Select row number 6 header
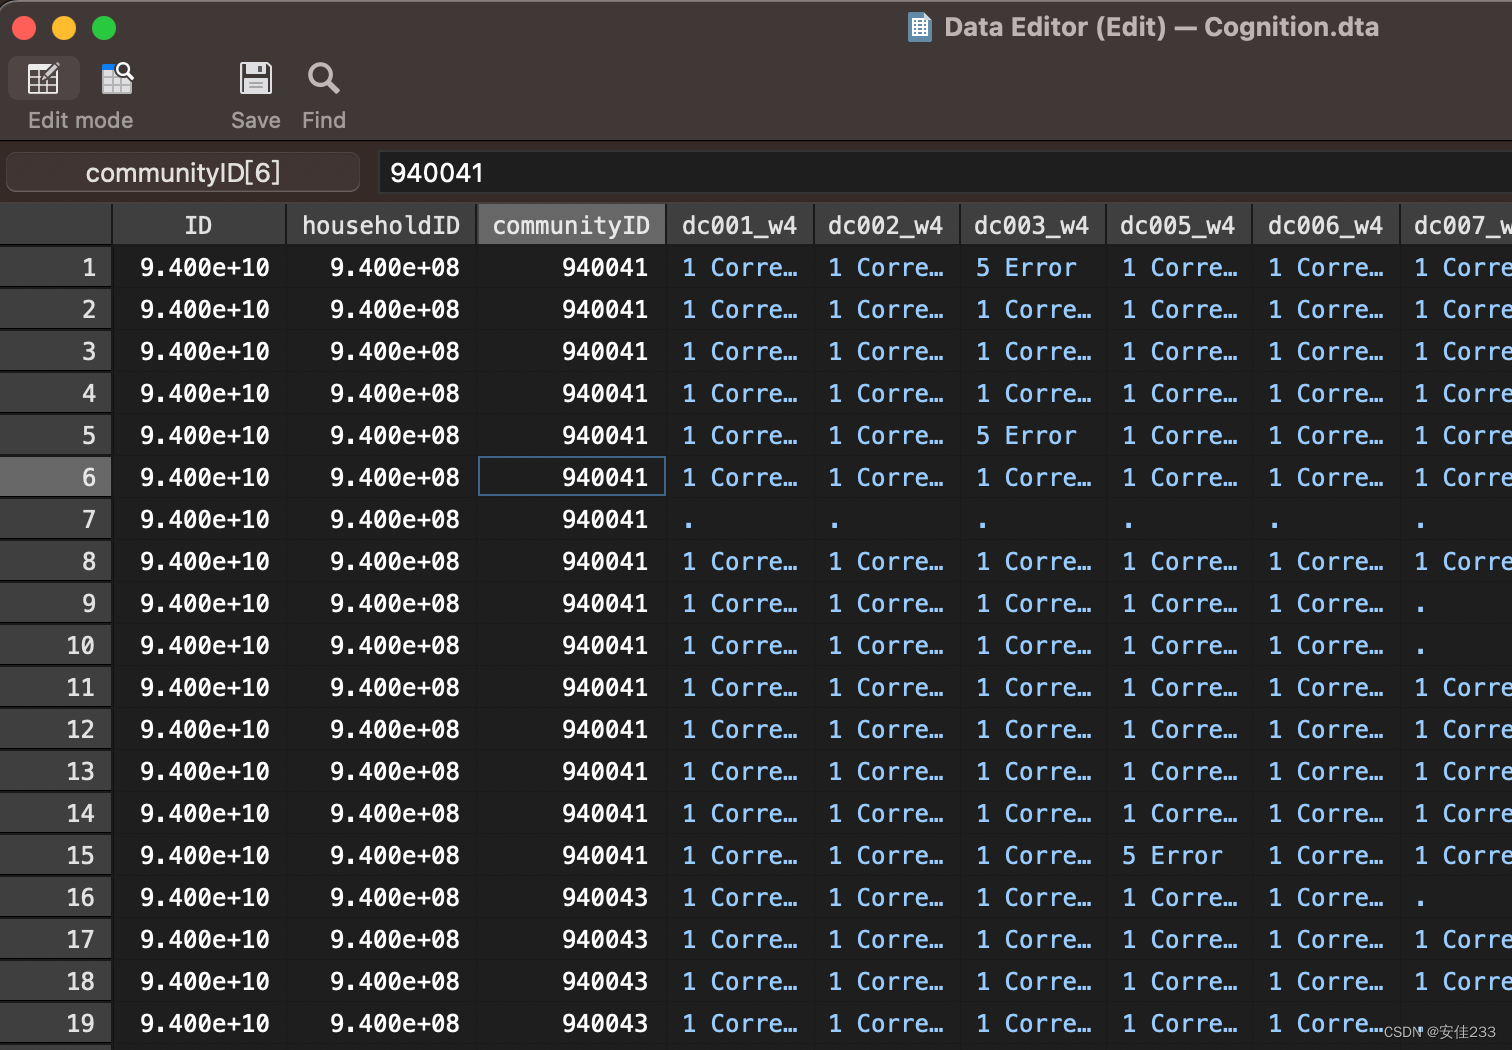1512x1050 pixels. (x=56, y=477)
